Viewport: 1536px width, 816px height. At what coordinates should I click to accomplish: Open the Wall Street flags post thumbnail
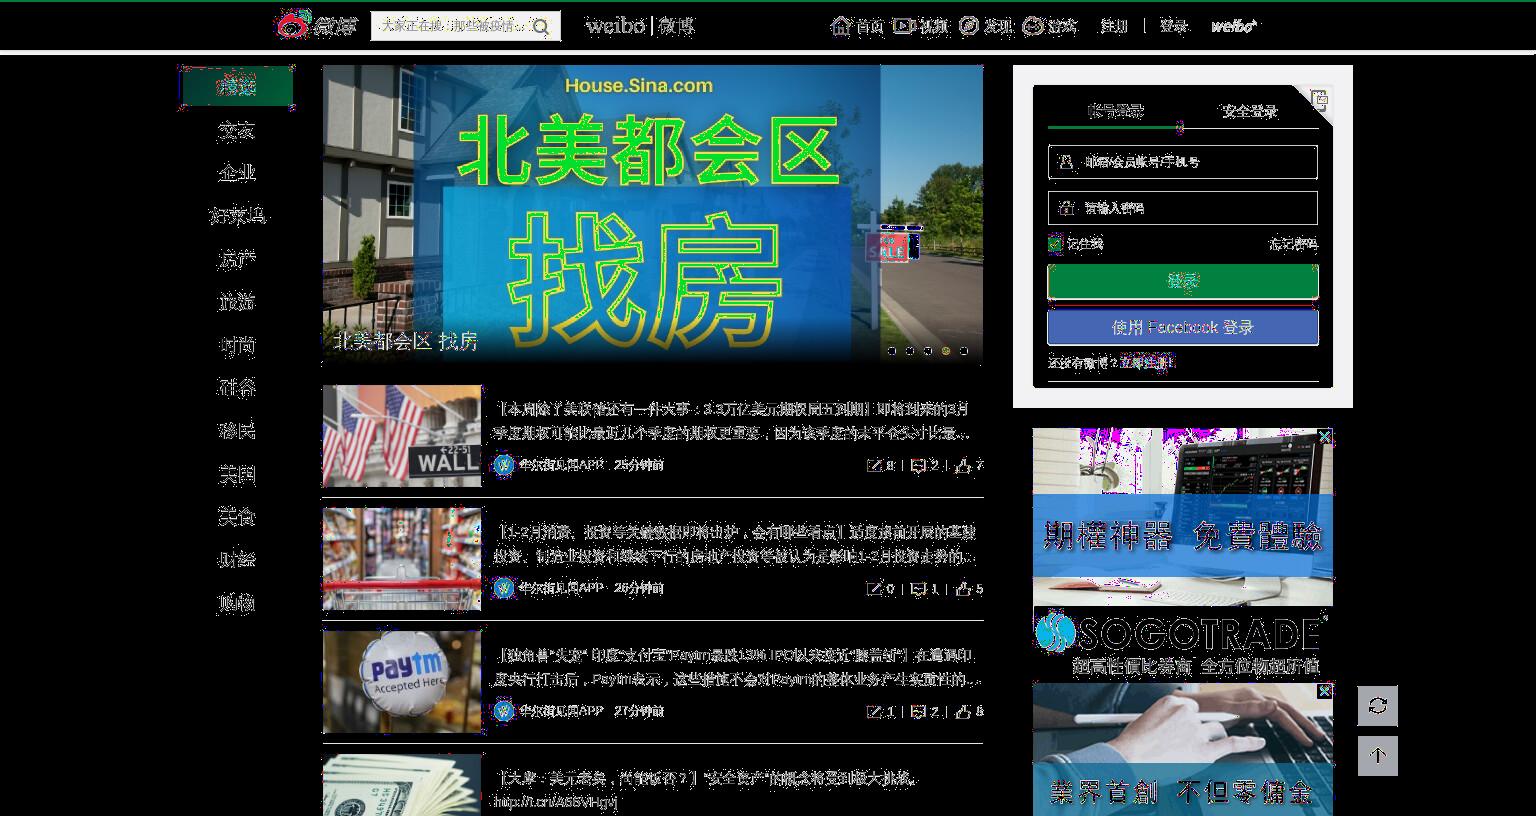point(402,436)
